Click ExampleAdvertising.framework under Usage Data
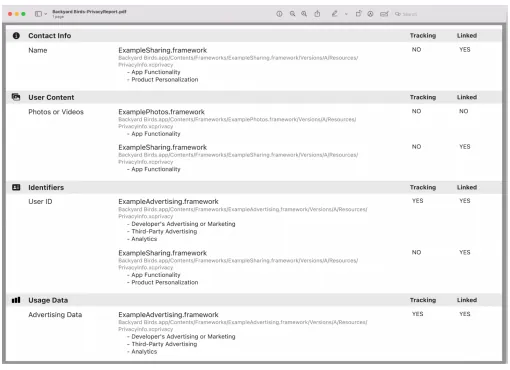 [168, 315]
